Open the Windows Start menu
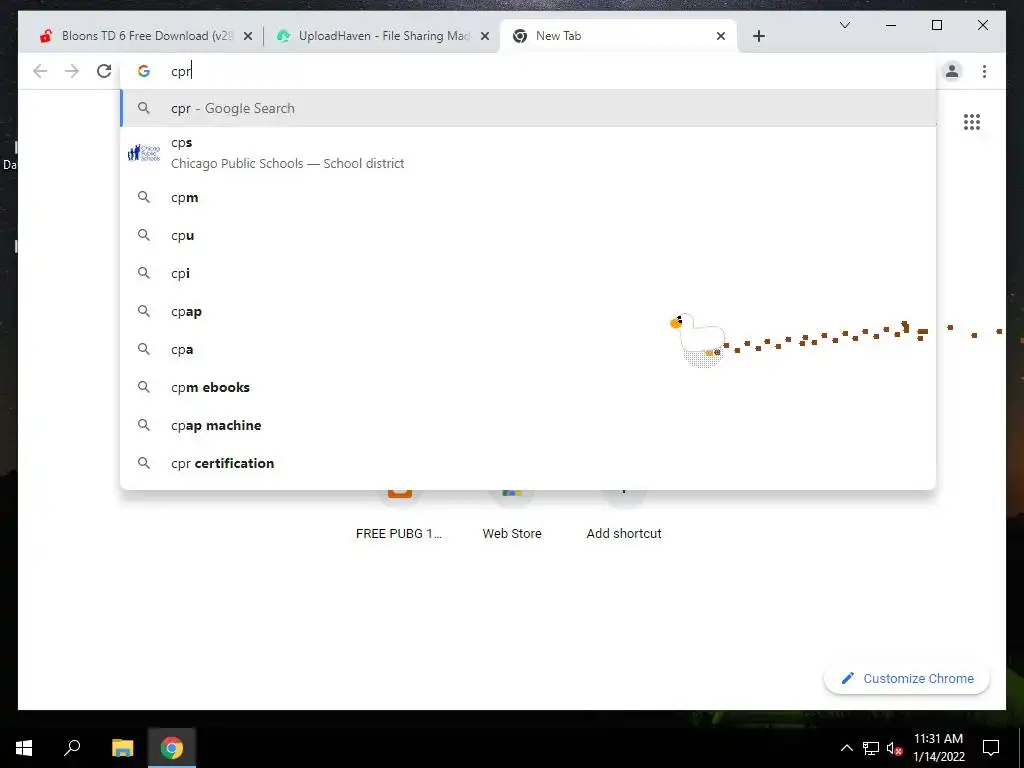The height and width of the screenshot is (768, 1024). coord(24,748)
